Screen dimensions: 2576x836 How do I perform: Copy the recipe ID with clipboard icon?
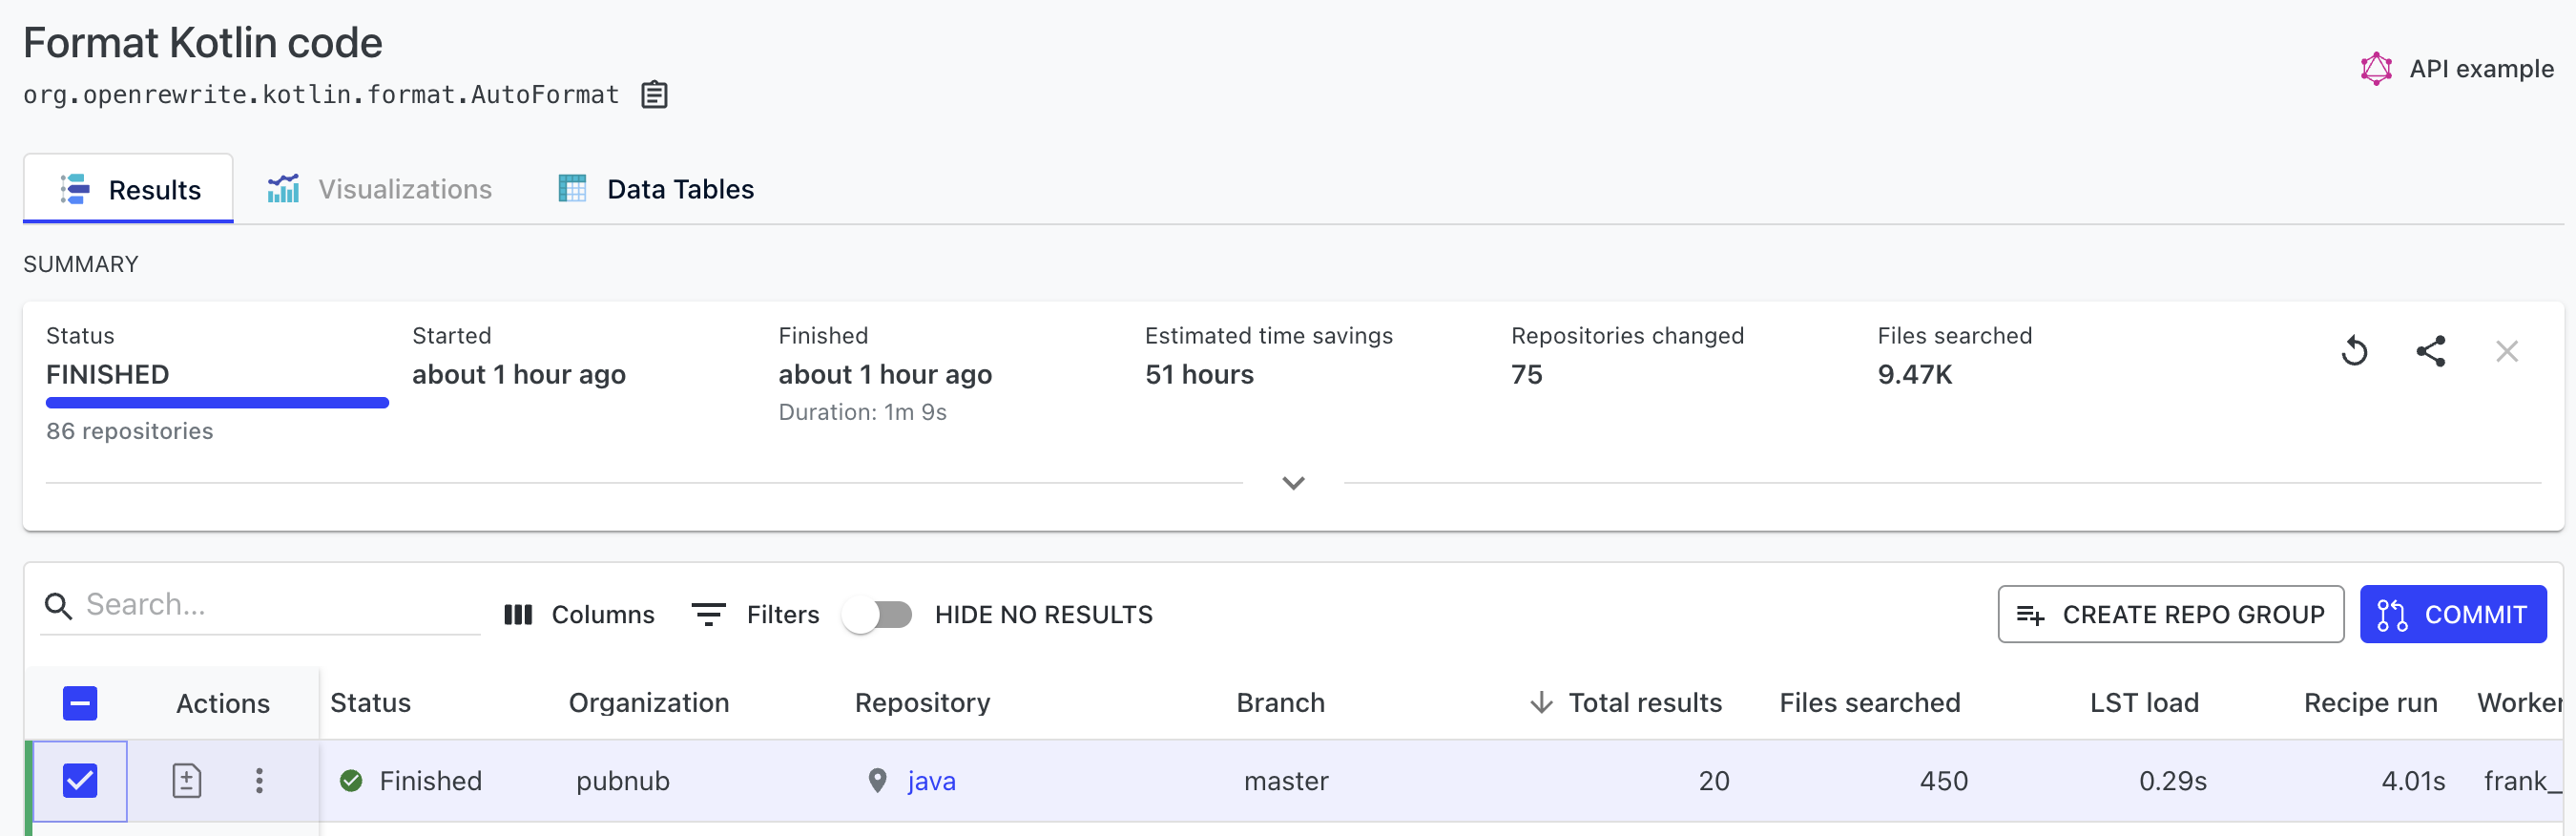click(654, 95)
